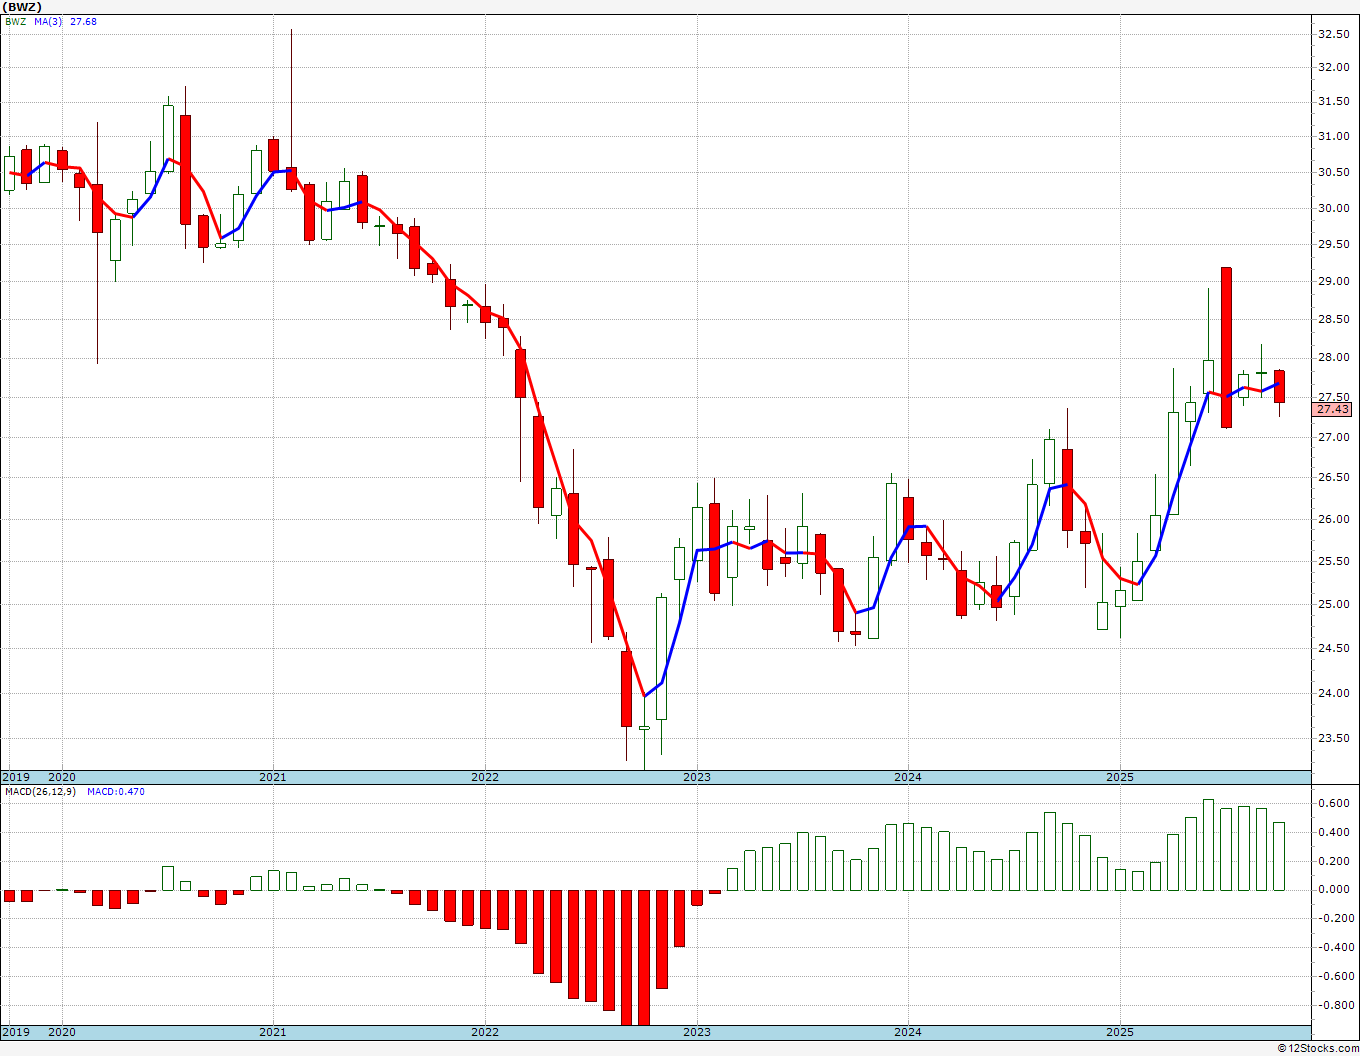The height and width of the screenshot is (1056, 1360).
Task: Click 2023 on the MACD panel time axis
Action: point(697,1032)
